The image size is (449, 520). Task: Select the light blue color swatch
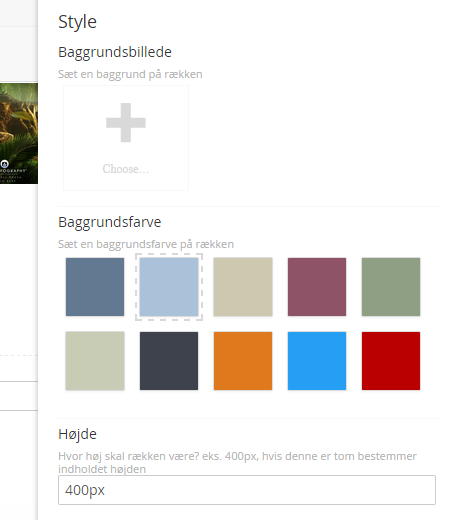coord(169,287)
